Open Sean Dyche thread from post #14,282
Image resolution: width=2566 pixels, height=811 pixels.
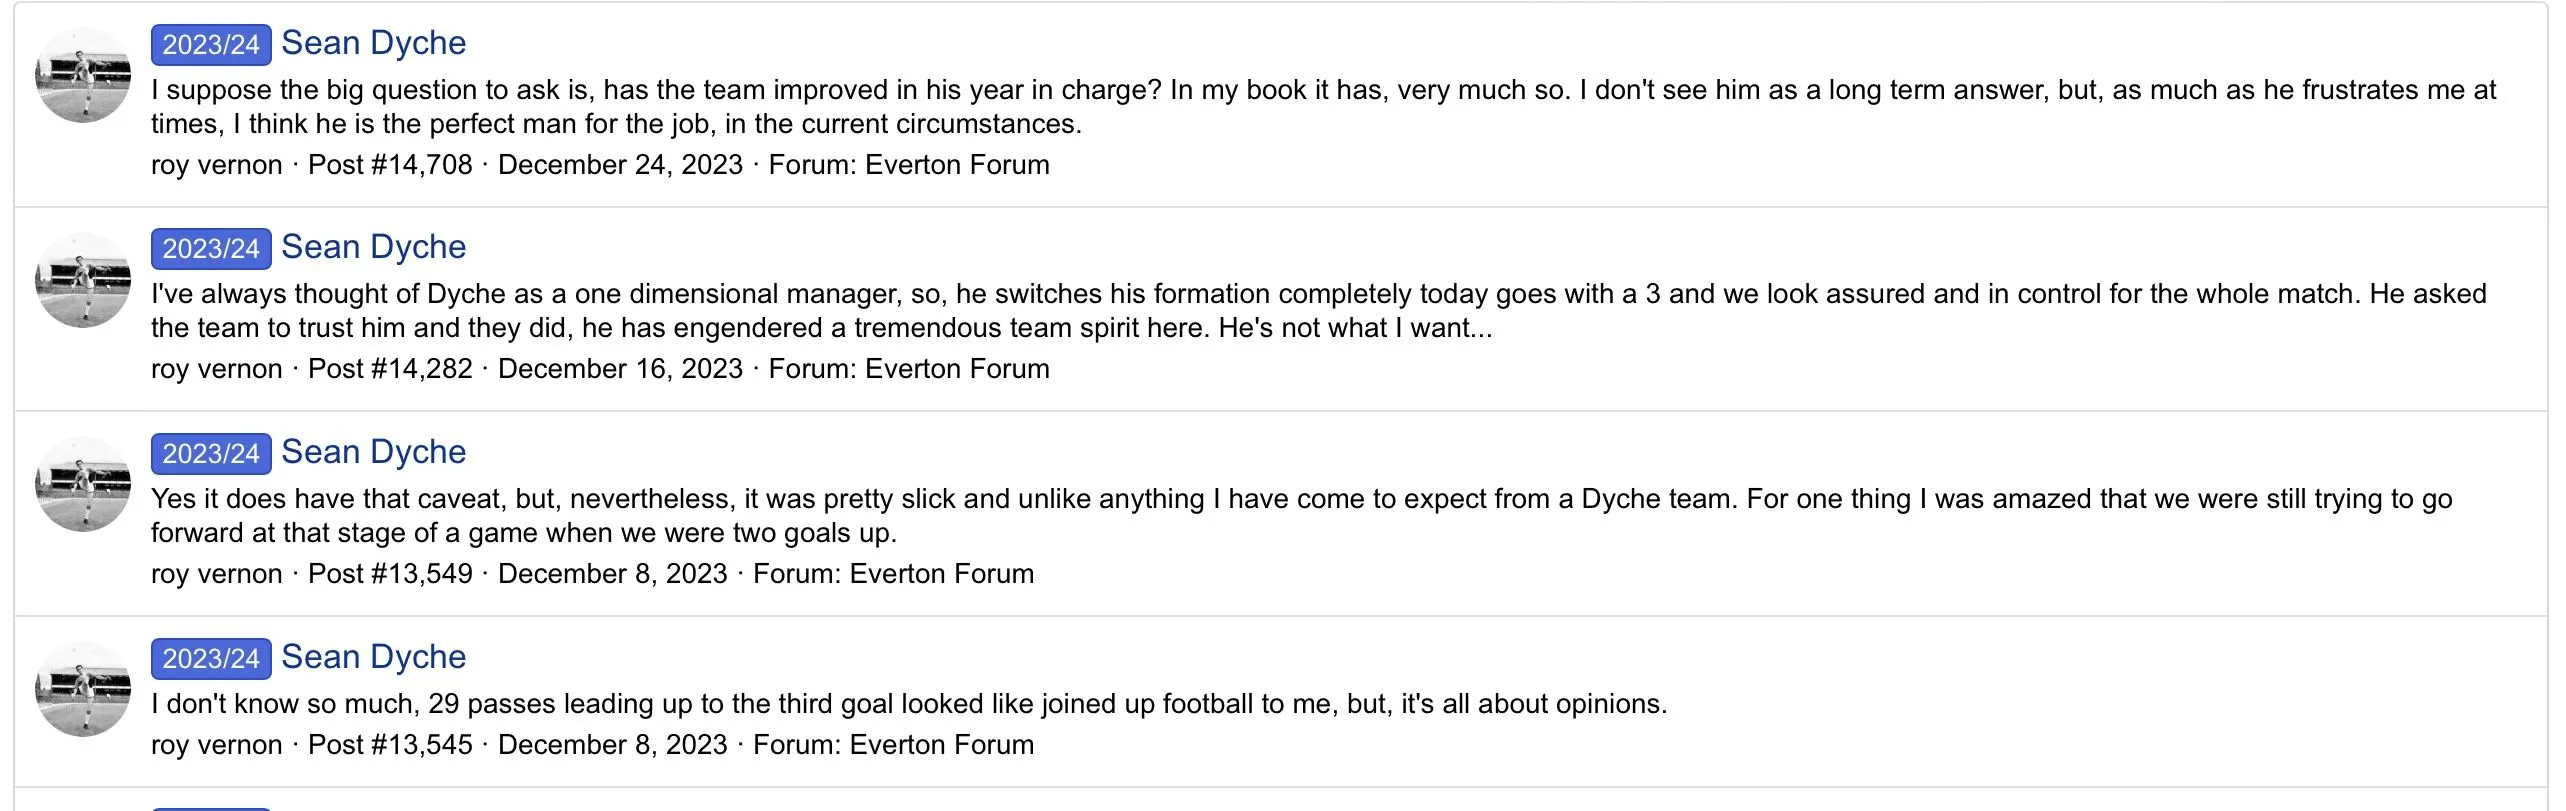pyautogui.click(x=373, y=247)
